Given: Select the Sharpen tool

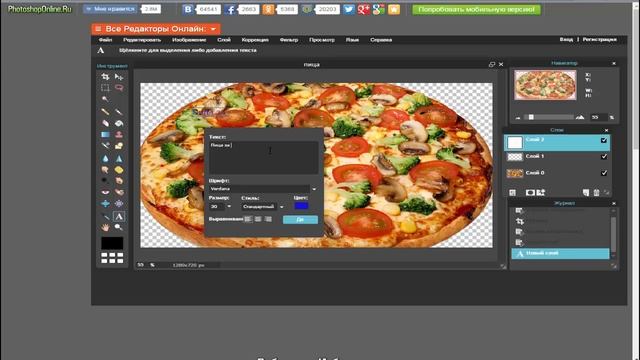Looking at the screenshot, I should [119, 158].
